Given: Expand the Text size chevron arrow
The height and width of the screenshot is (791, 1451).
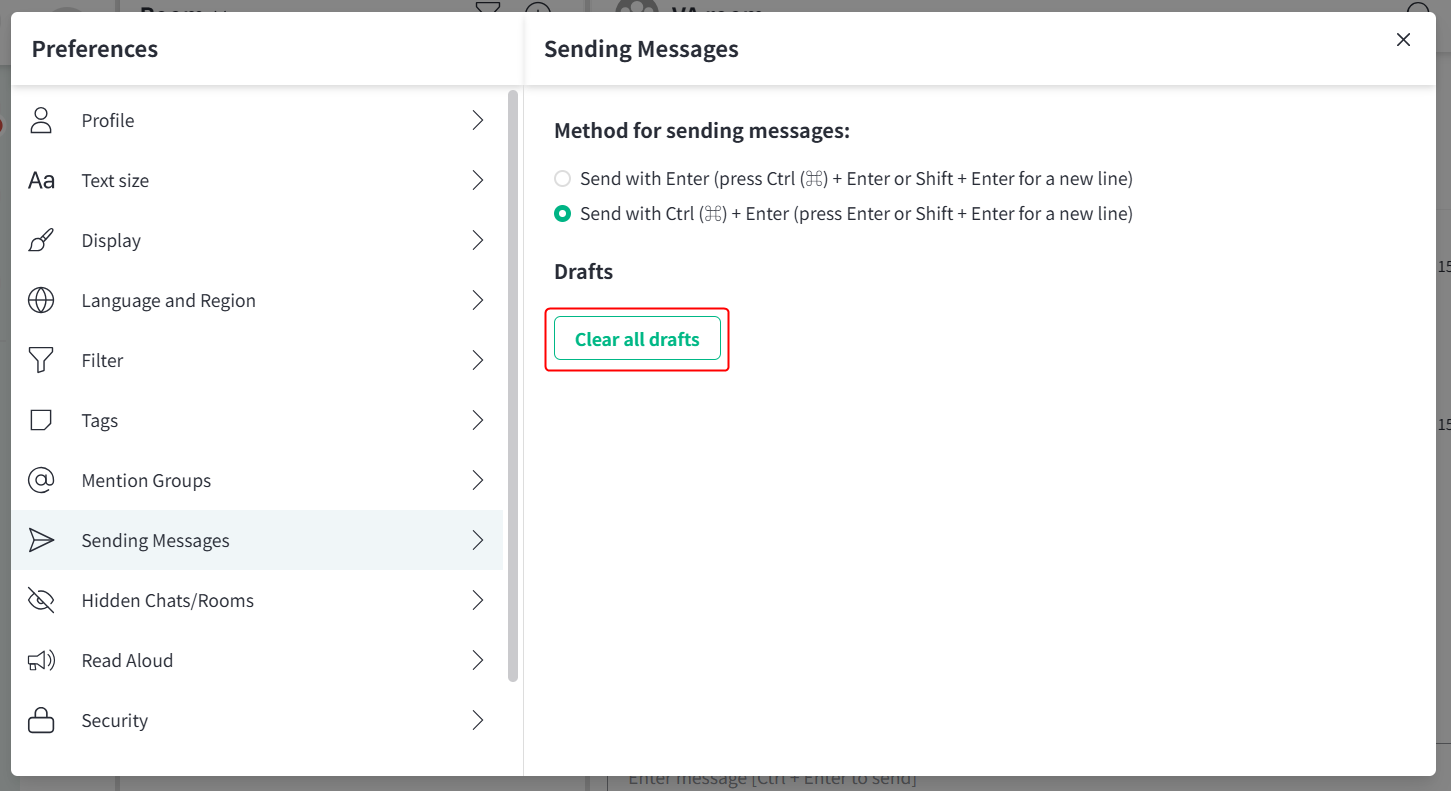Looking at the screenshot, I should coord(478,180).
